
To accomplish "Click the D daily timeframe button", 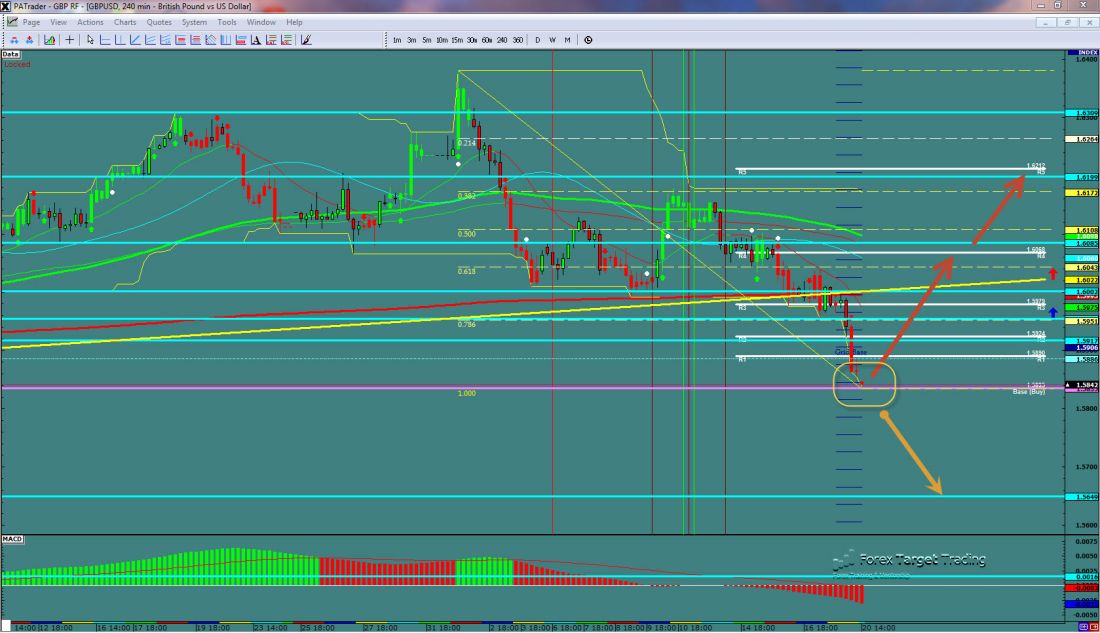I will [x=537, y=40].
